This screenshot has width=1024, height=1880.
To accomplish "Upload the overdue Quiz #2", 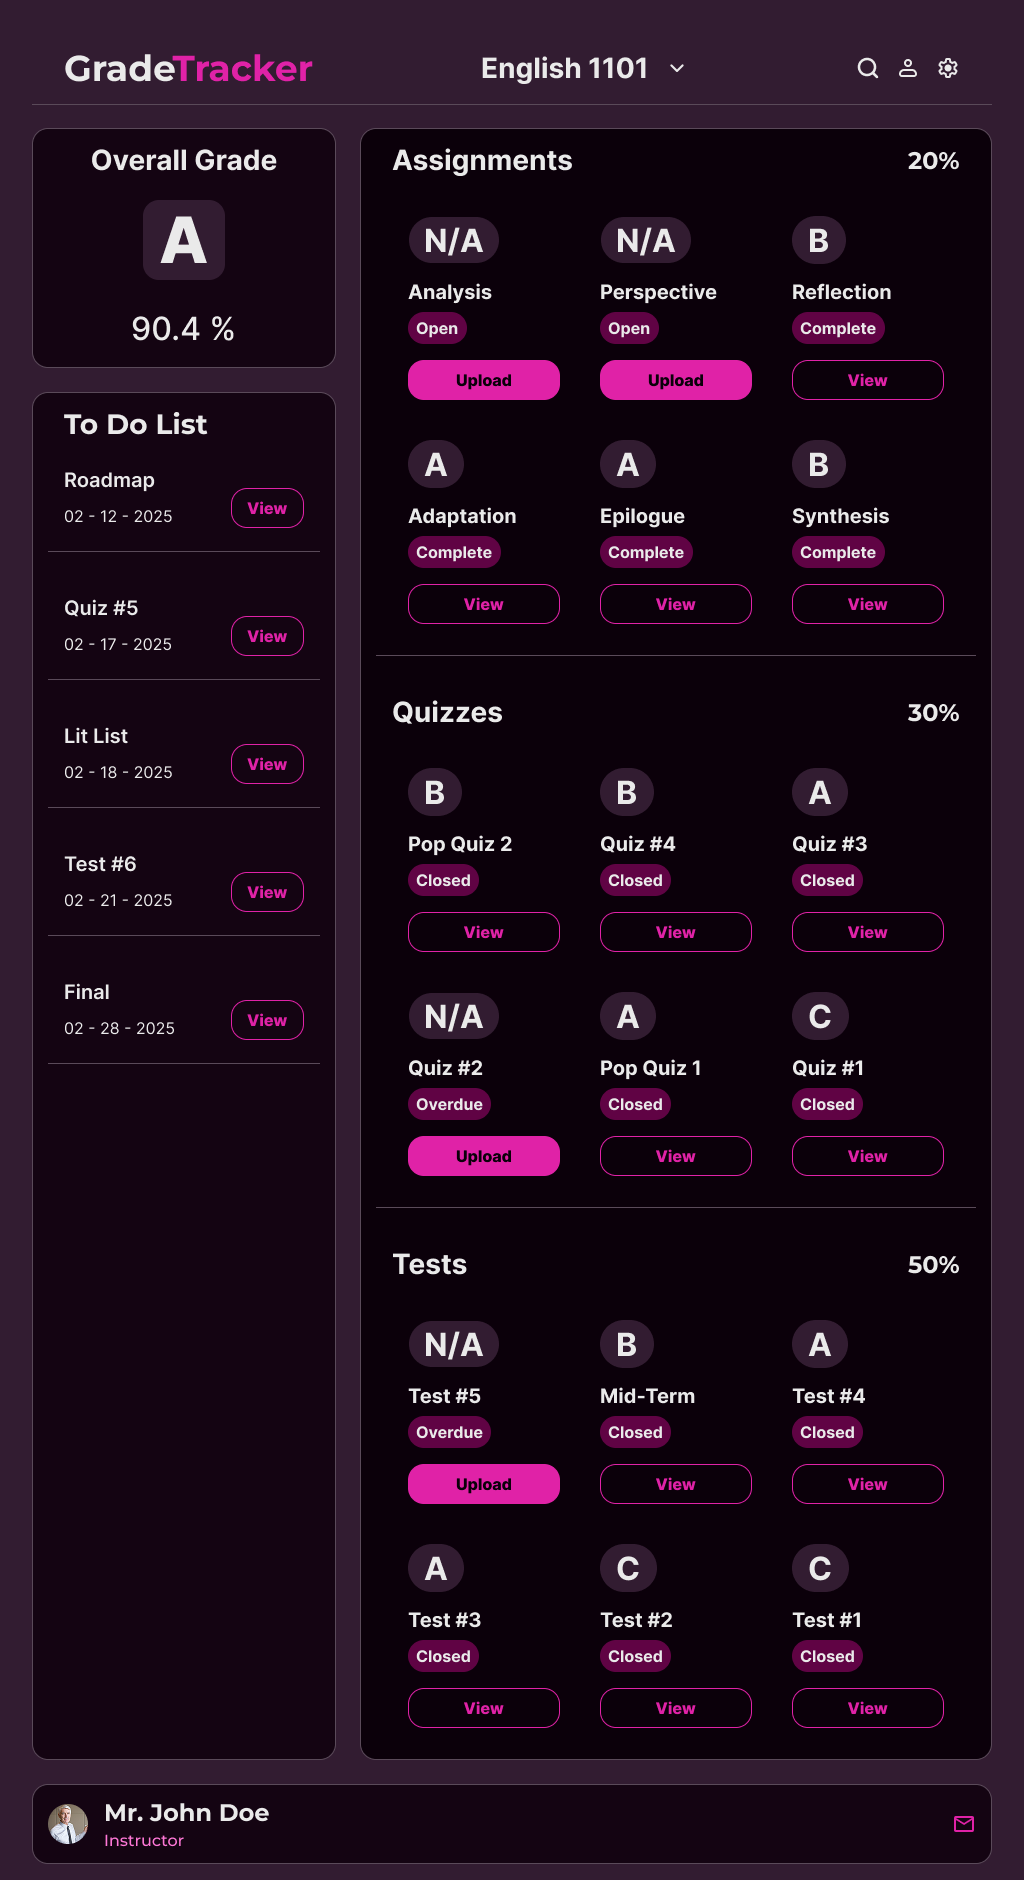I will pos(484,1156).
